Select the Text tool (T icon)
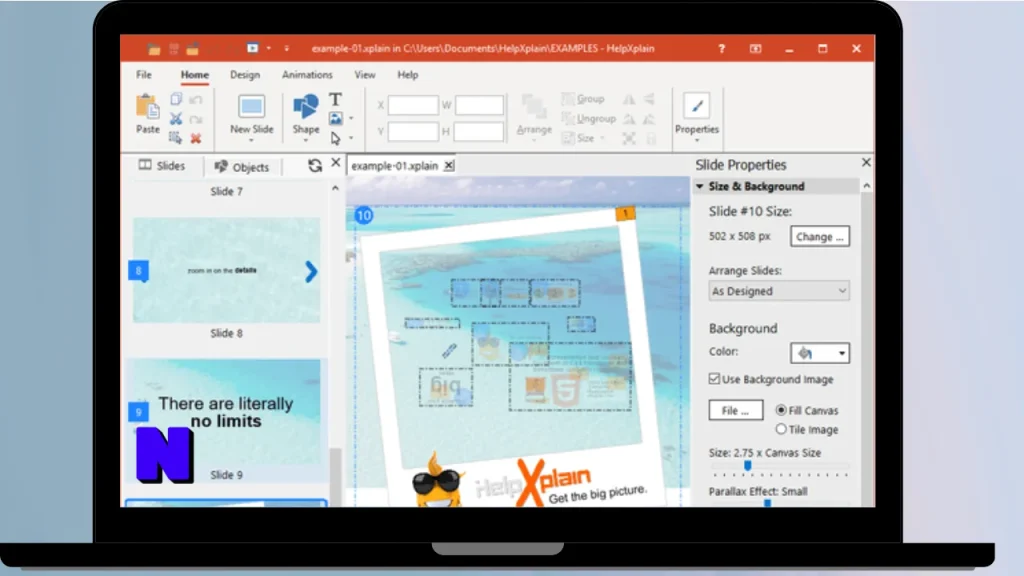Screen dimensions: 1024x576 335,99
